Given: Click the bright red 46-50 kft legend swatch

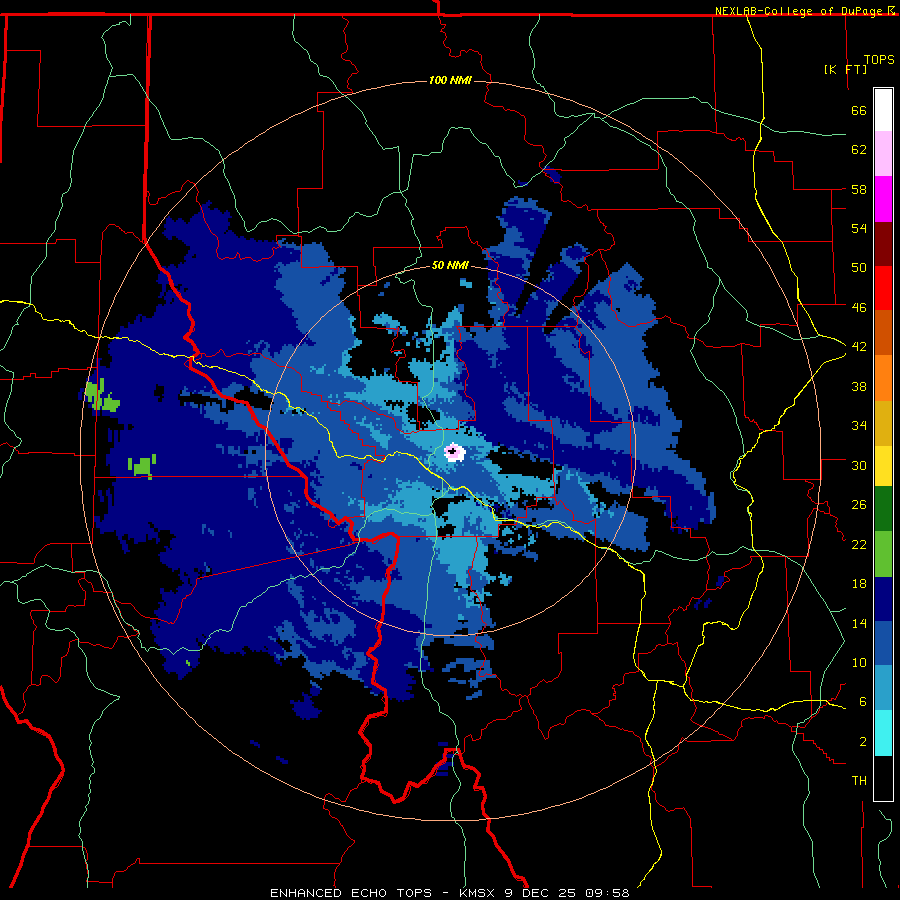Looking at the screenshot, I should (883, 288).
